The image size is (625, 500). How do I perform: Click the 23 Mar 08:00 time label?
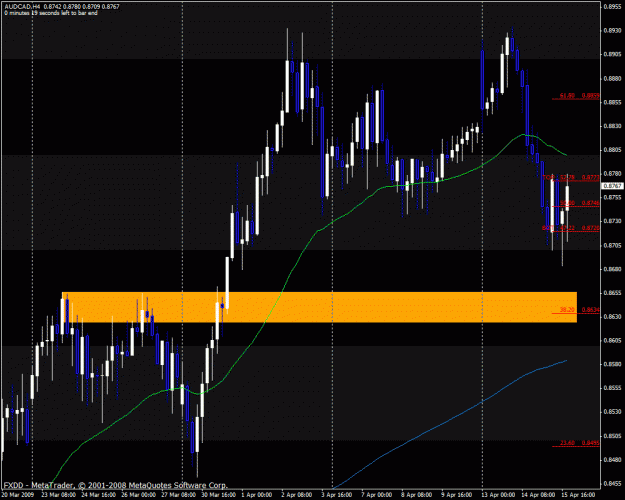coord(59,495)
